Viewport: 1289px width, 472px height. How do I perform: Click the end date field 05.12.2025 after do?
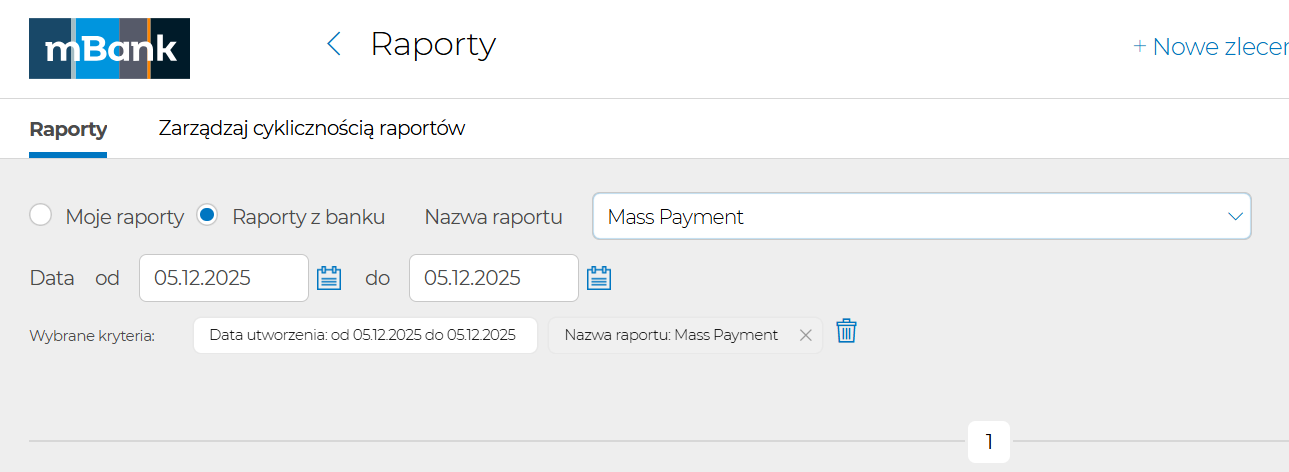[494, 278]
